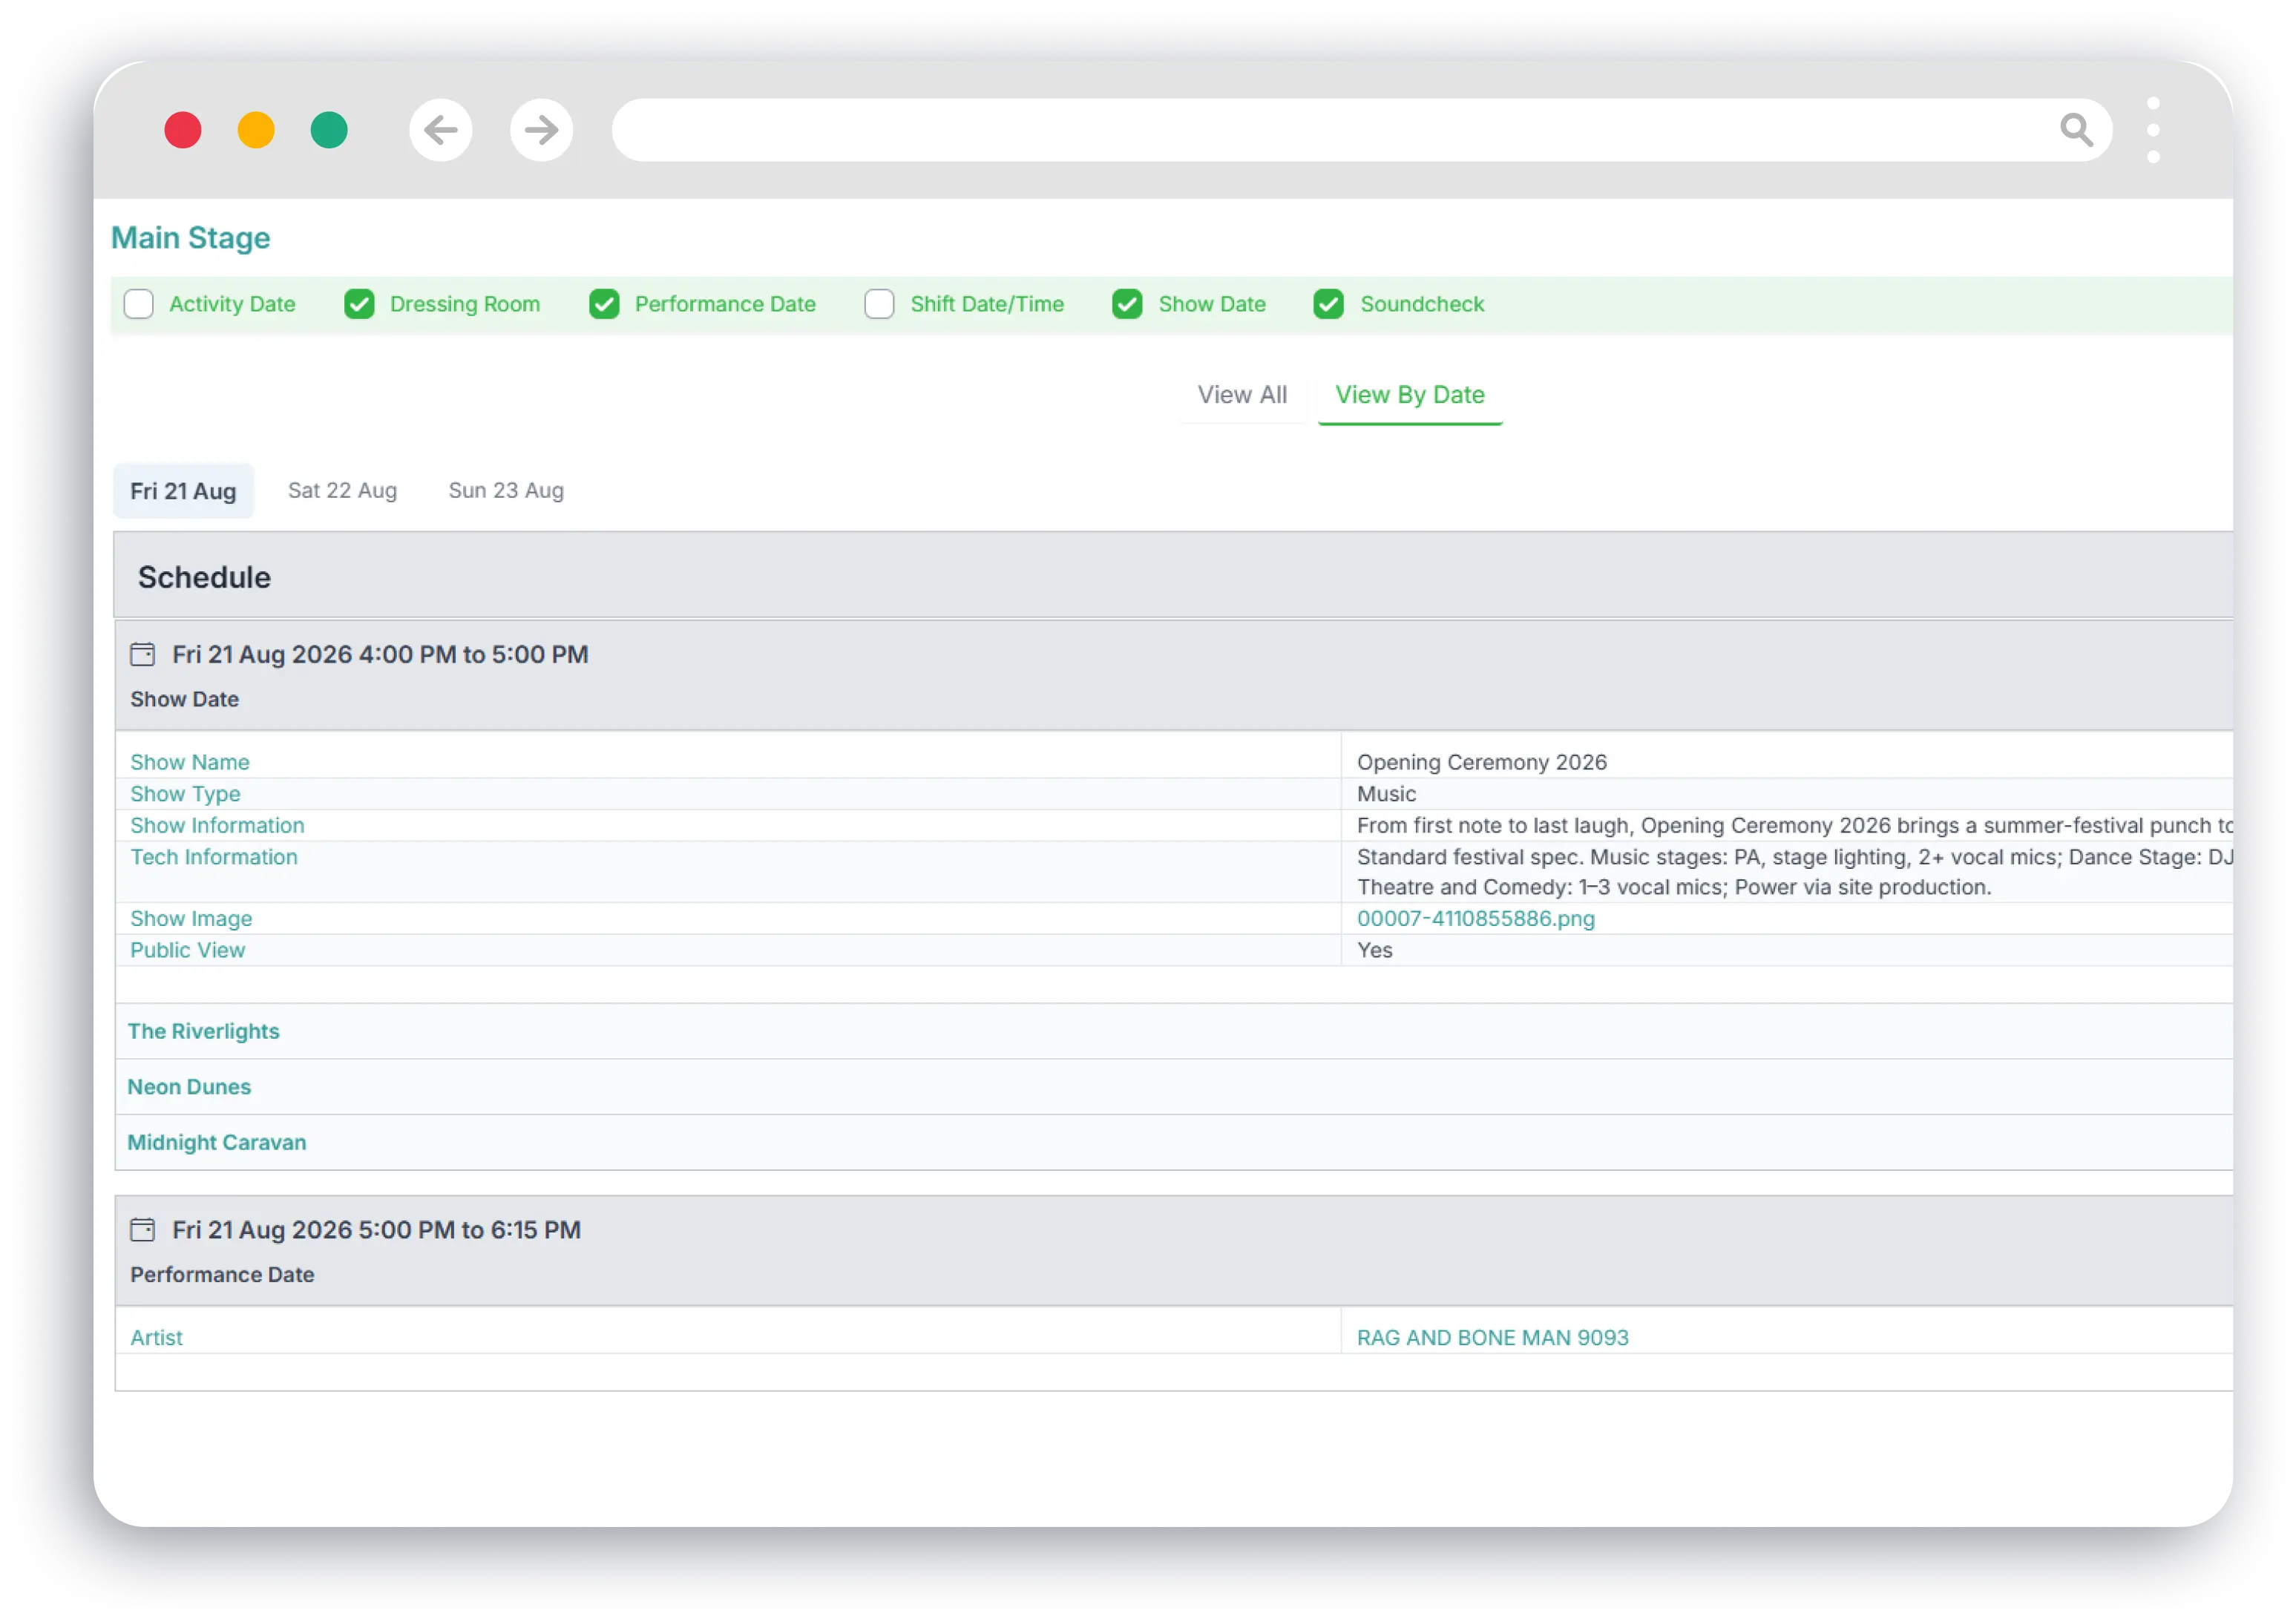Select the Sat 22 Aug date tab

tap(342, 491)
